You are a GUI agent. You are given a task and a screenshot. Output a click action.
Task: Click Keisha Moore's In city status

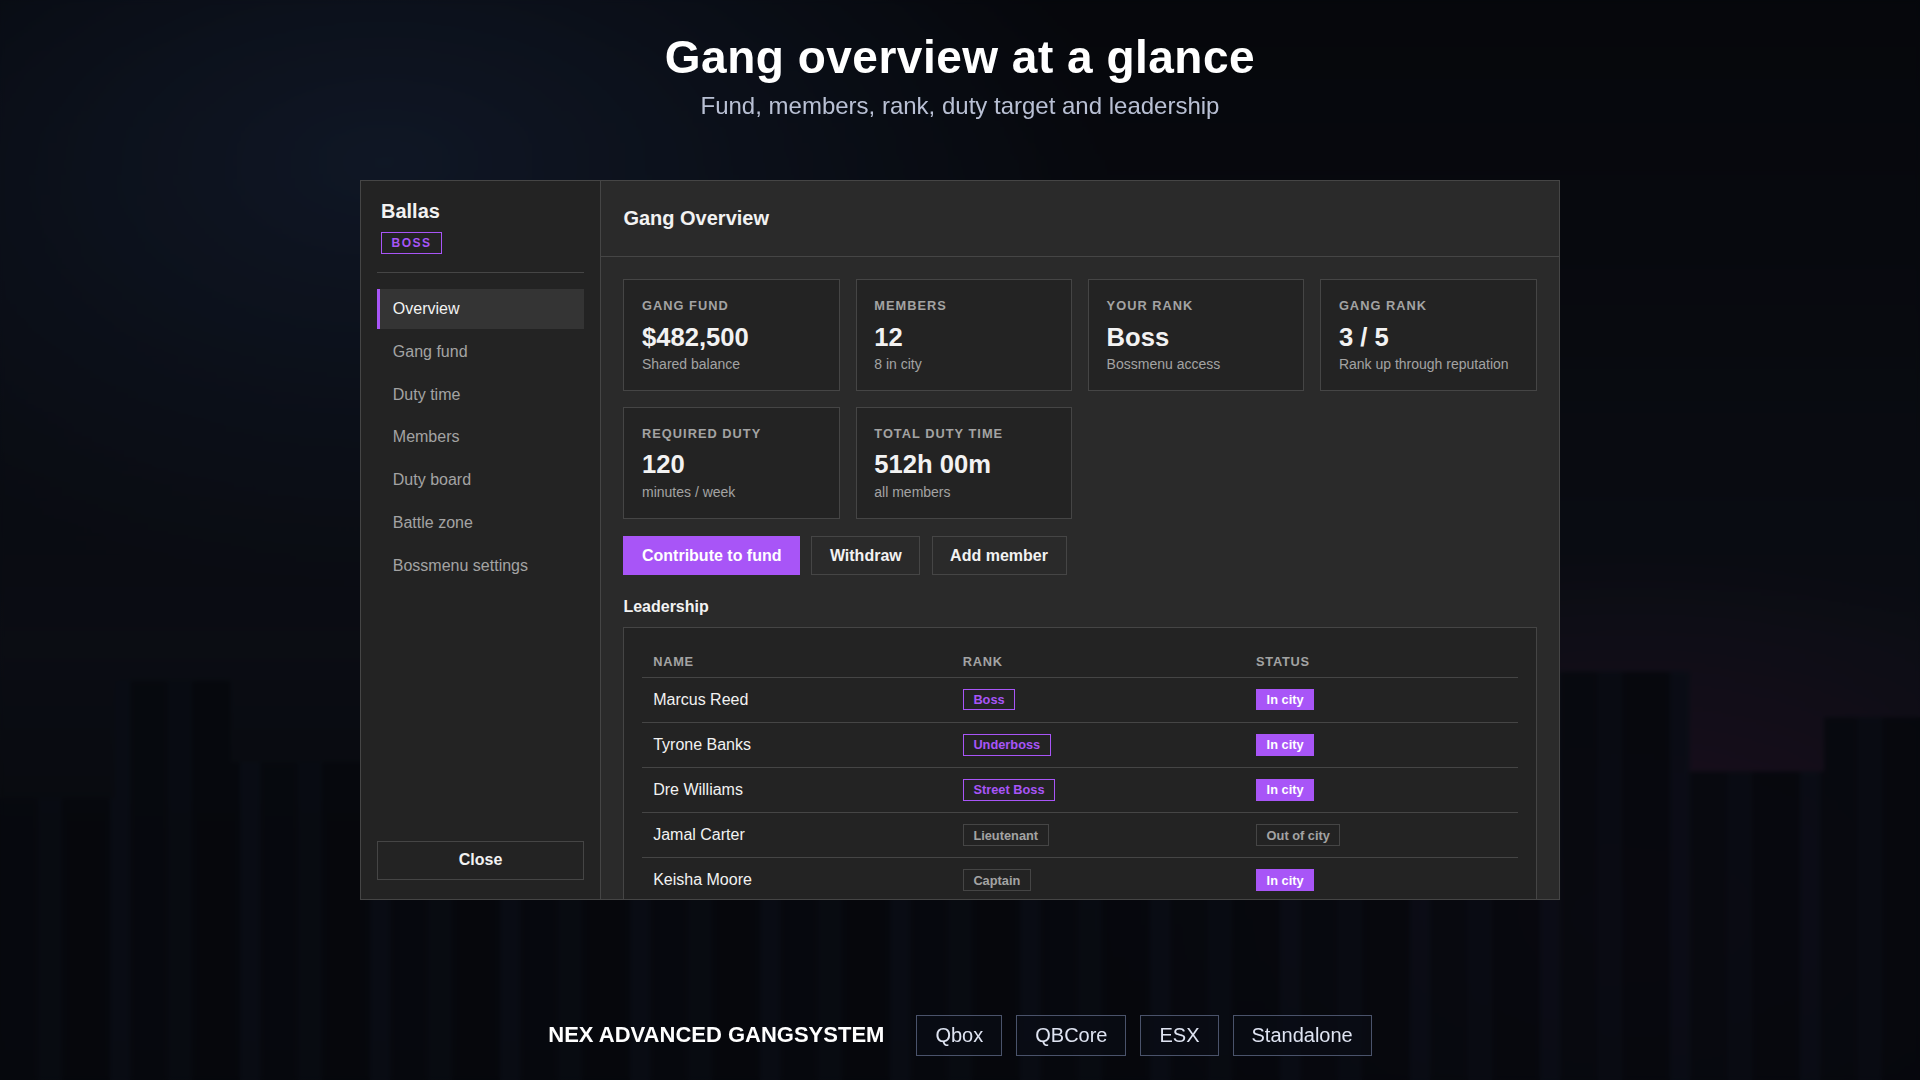click(1285, 881)
